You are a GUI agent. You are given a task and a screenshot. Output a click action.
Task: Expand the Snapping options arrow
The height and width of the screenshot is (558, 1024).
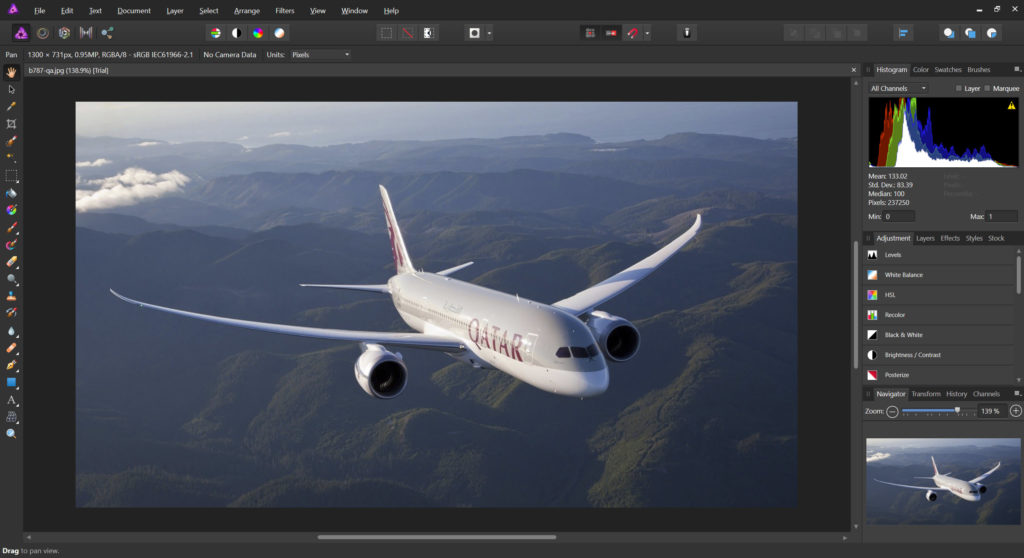coord(647,33)
